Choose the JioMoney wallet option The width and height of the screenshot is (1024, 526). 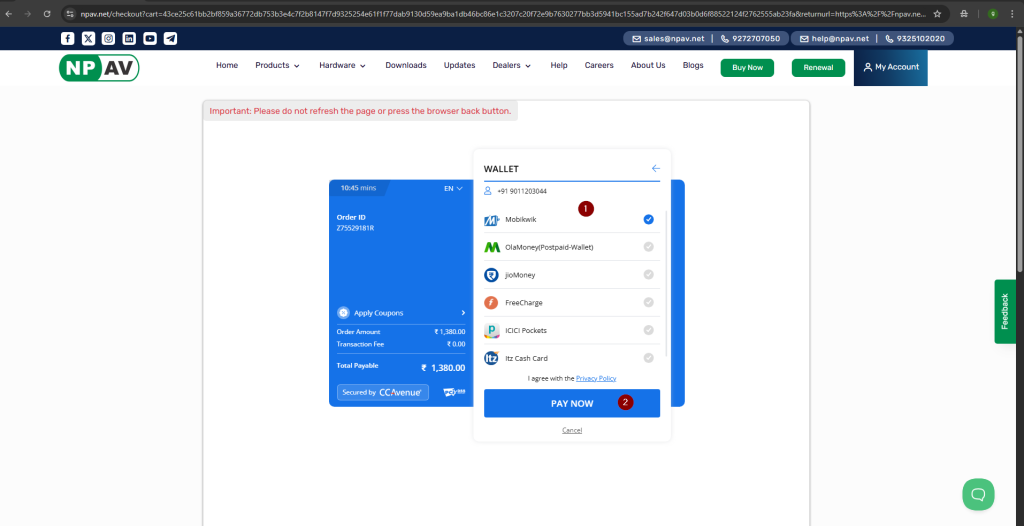pyautogui.click(x=648, y=275)
